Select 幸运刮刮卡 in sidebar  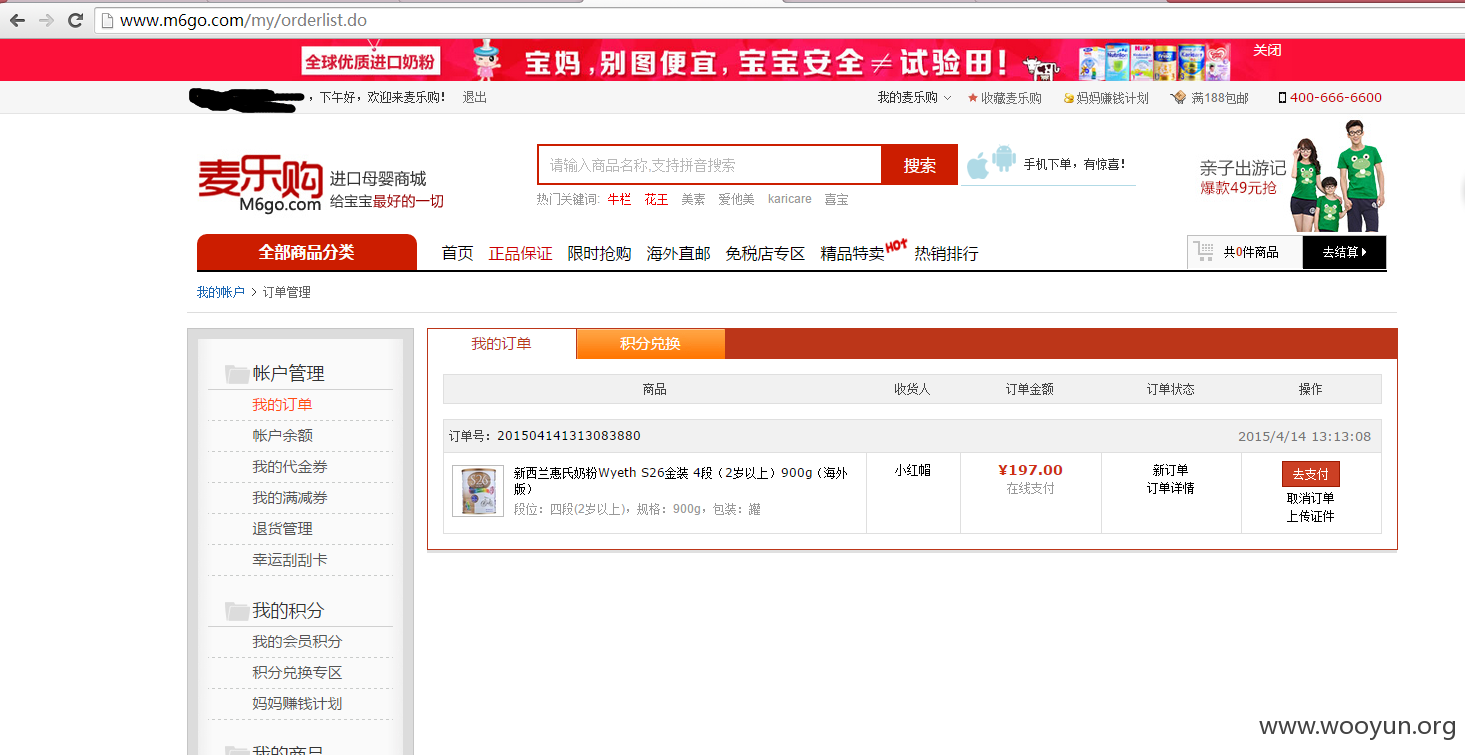pos(290,560)
